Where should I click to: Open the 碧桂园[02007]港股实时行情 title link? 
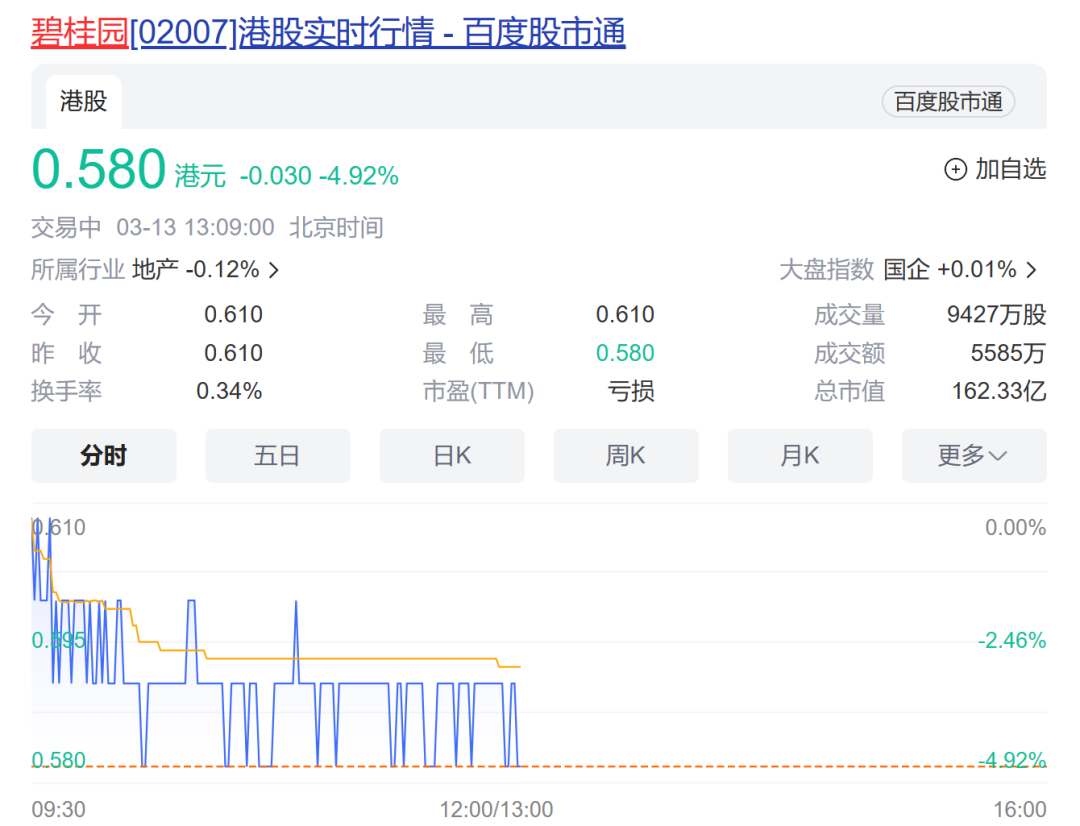(x=328, y=32)
